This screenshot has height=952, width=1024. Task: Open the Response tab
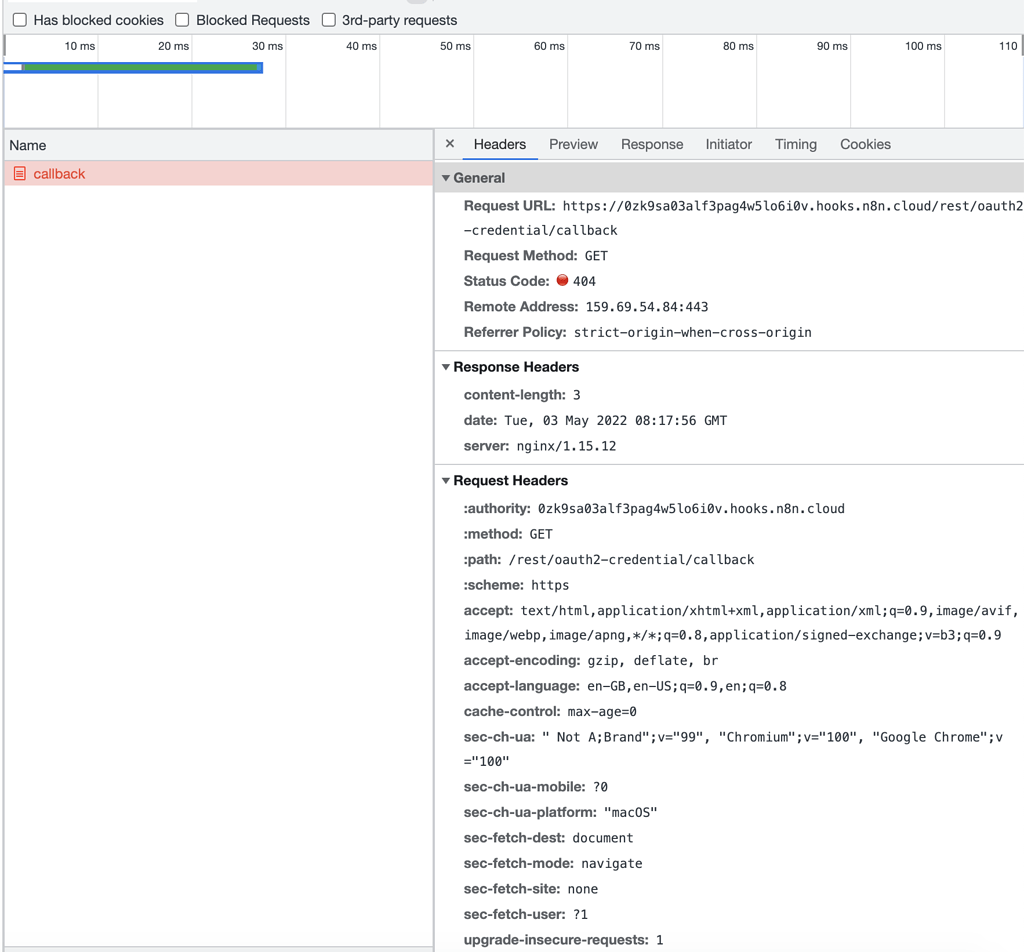pos(652,144)
